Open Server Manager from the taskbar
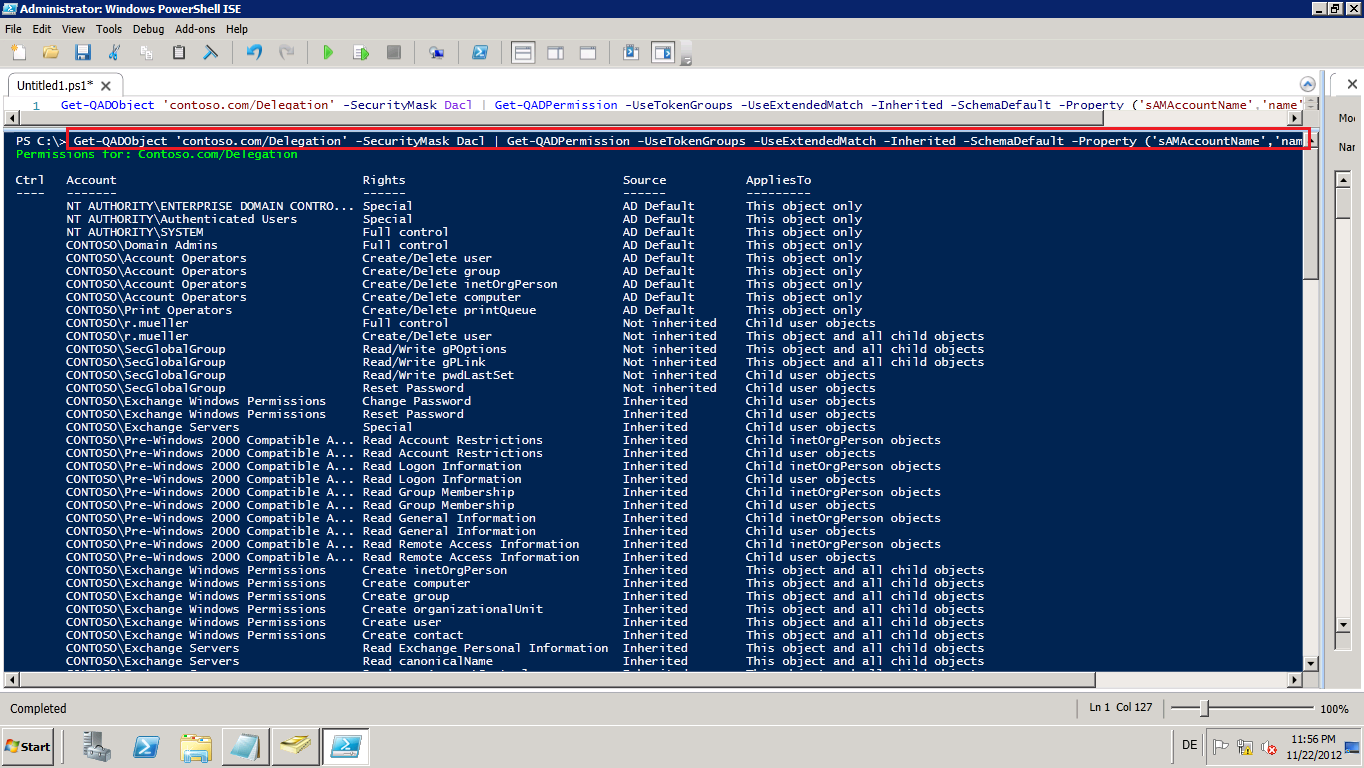 98,746
